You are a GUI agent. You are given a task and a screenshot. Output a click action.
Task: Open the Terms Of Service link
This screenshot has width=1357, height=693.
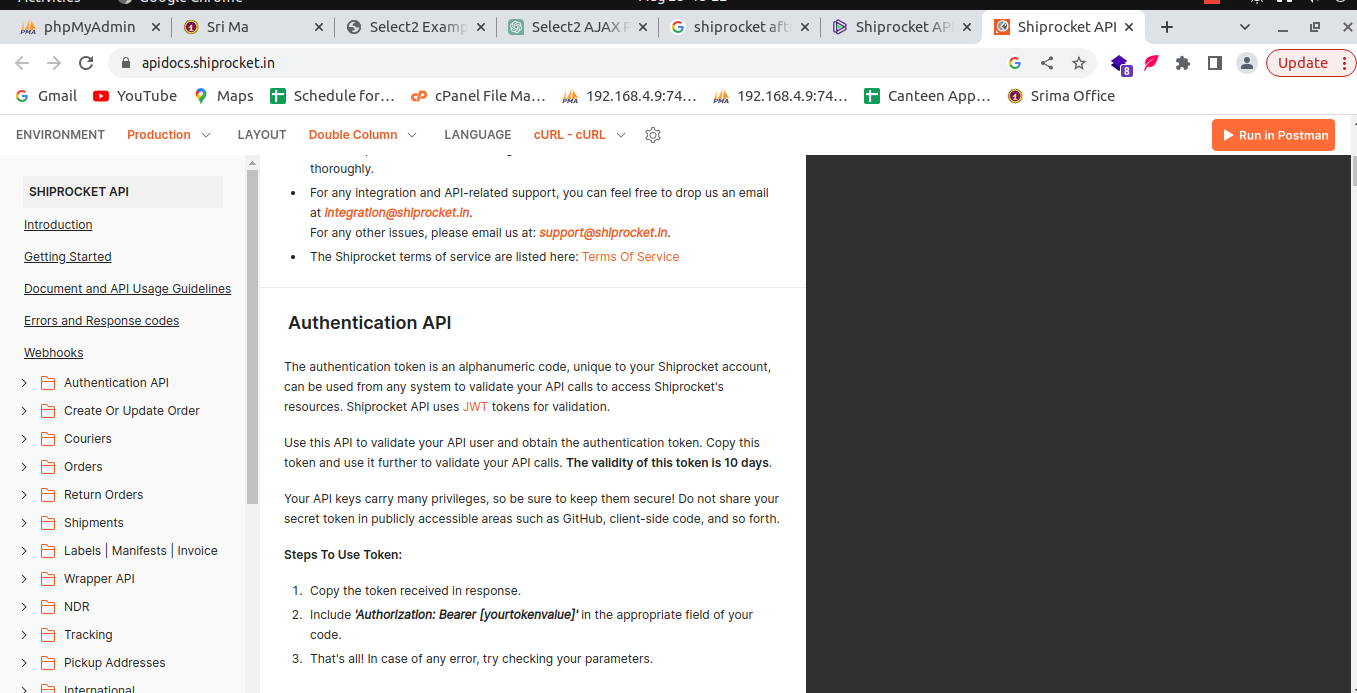[630, 257]
